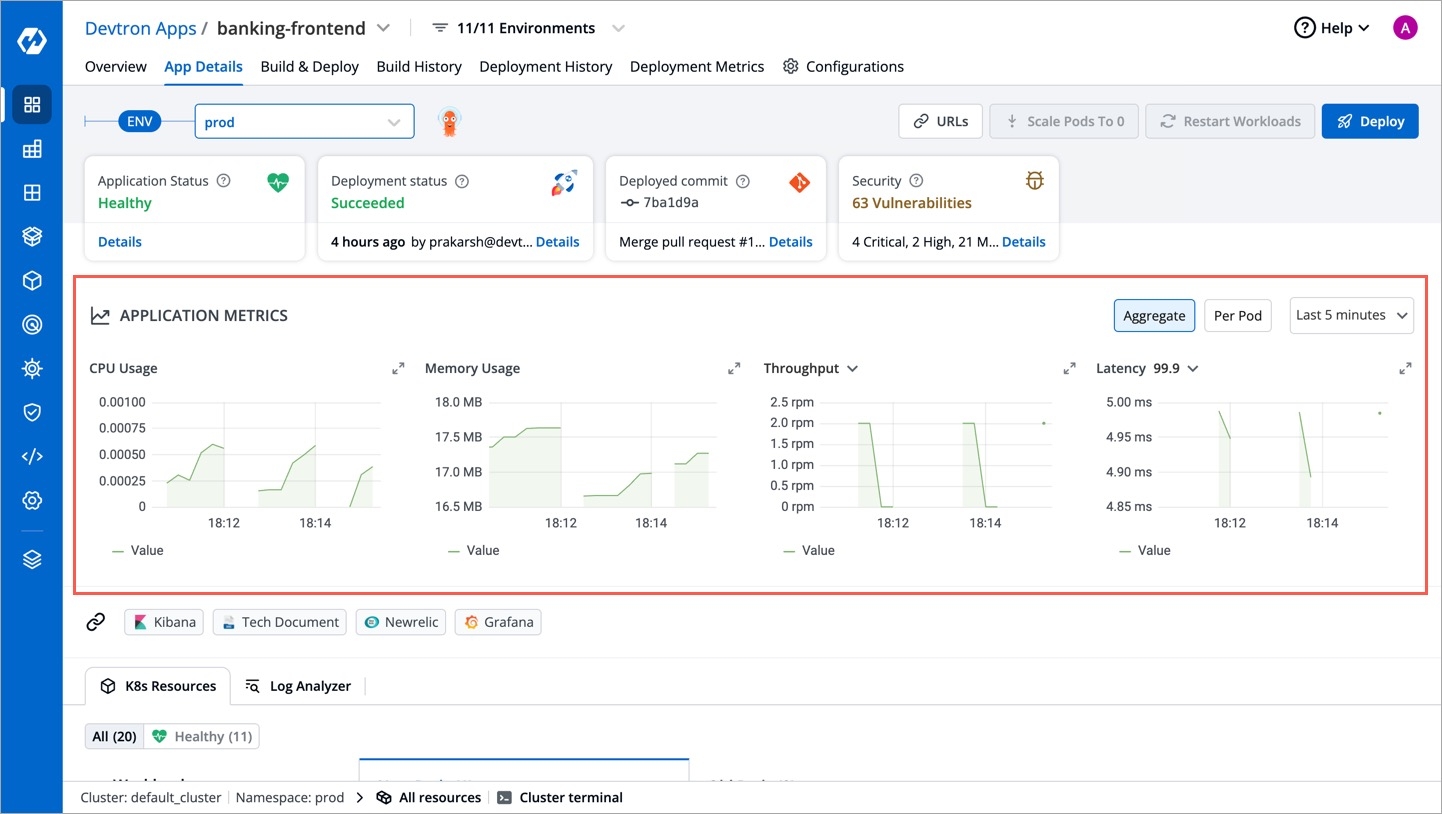The width and height of the screenshot is (1442, 814).
Task: Open the code editor icon in sidebar
Action: (32, 456)
